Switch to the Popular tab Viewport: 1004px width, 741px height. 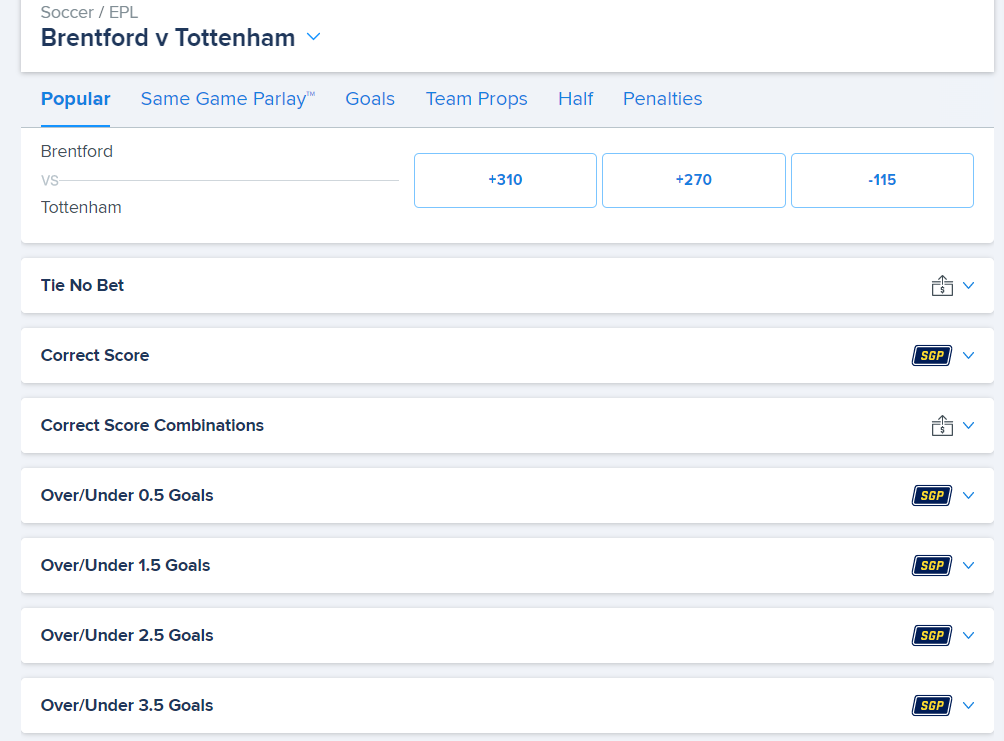coord(76,99)
